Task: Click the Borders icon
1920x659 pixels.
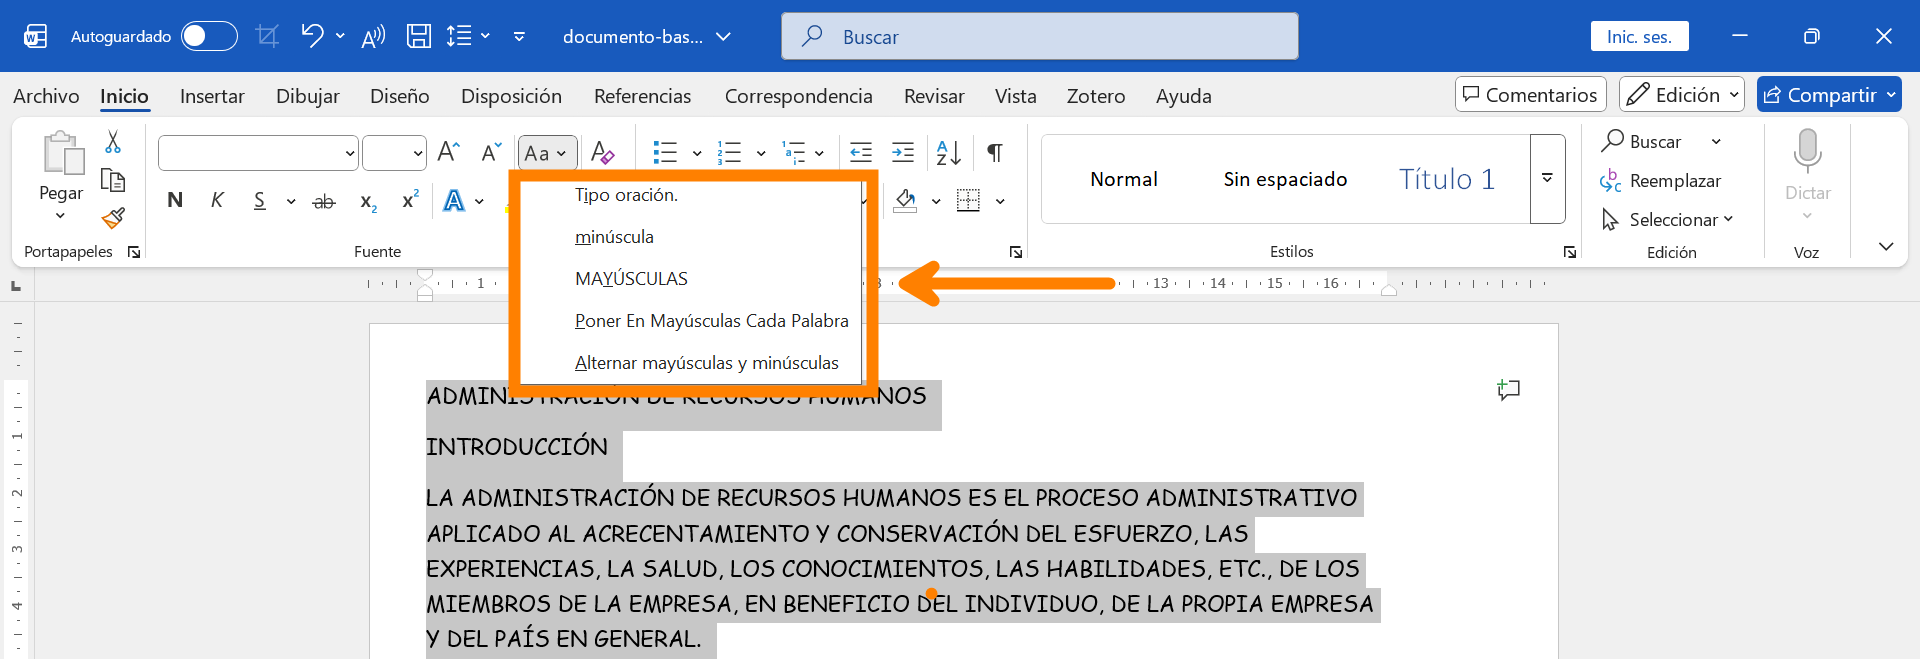Action: click(969, 200)
